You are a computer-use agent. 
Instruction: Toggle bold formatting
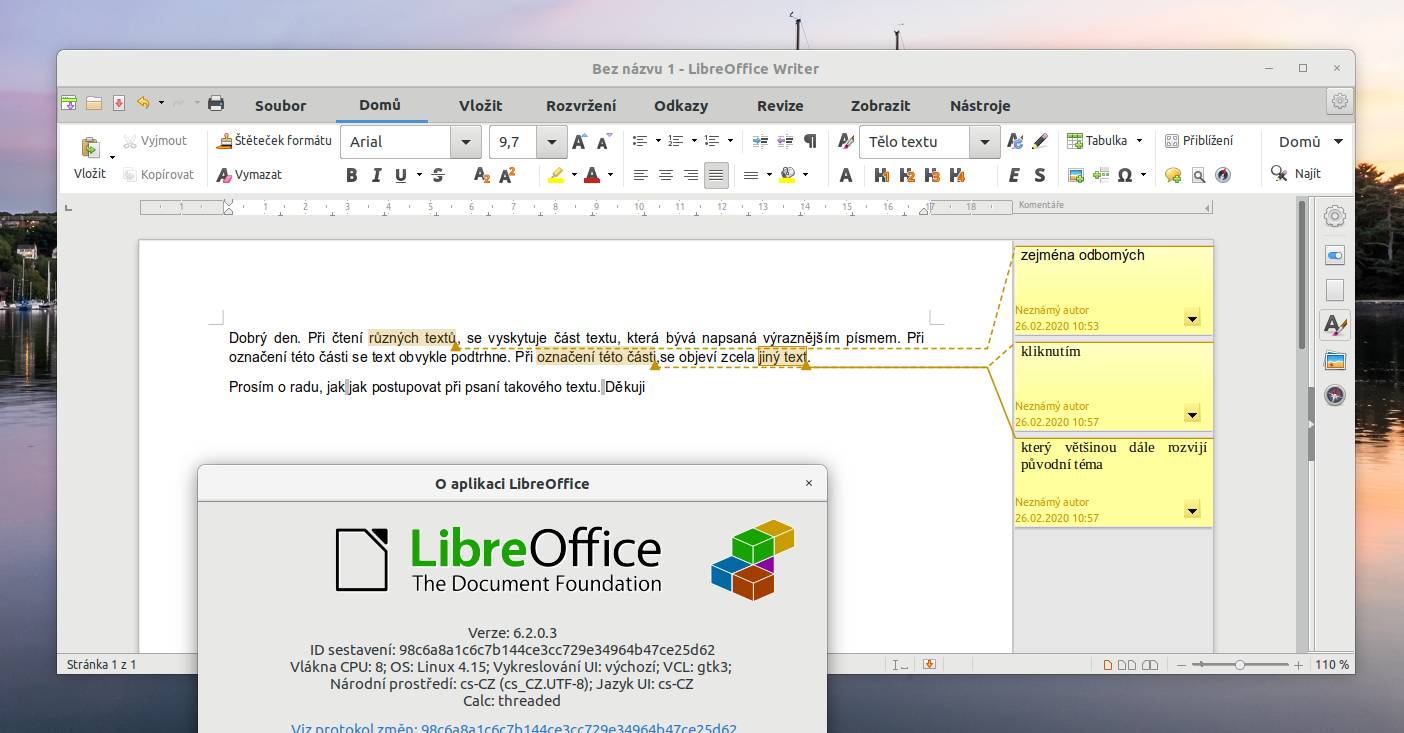point(351,175)
